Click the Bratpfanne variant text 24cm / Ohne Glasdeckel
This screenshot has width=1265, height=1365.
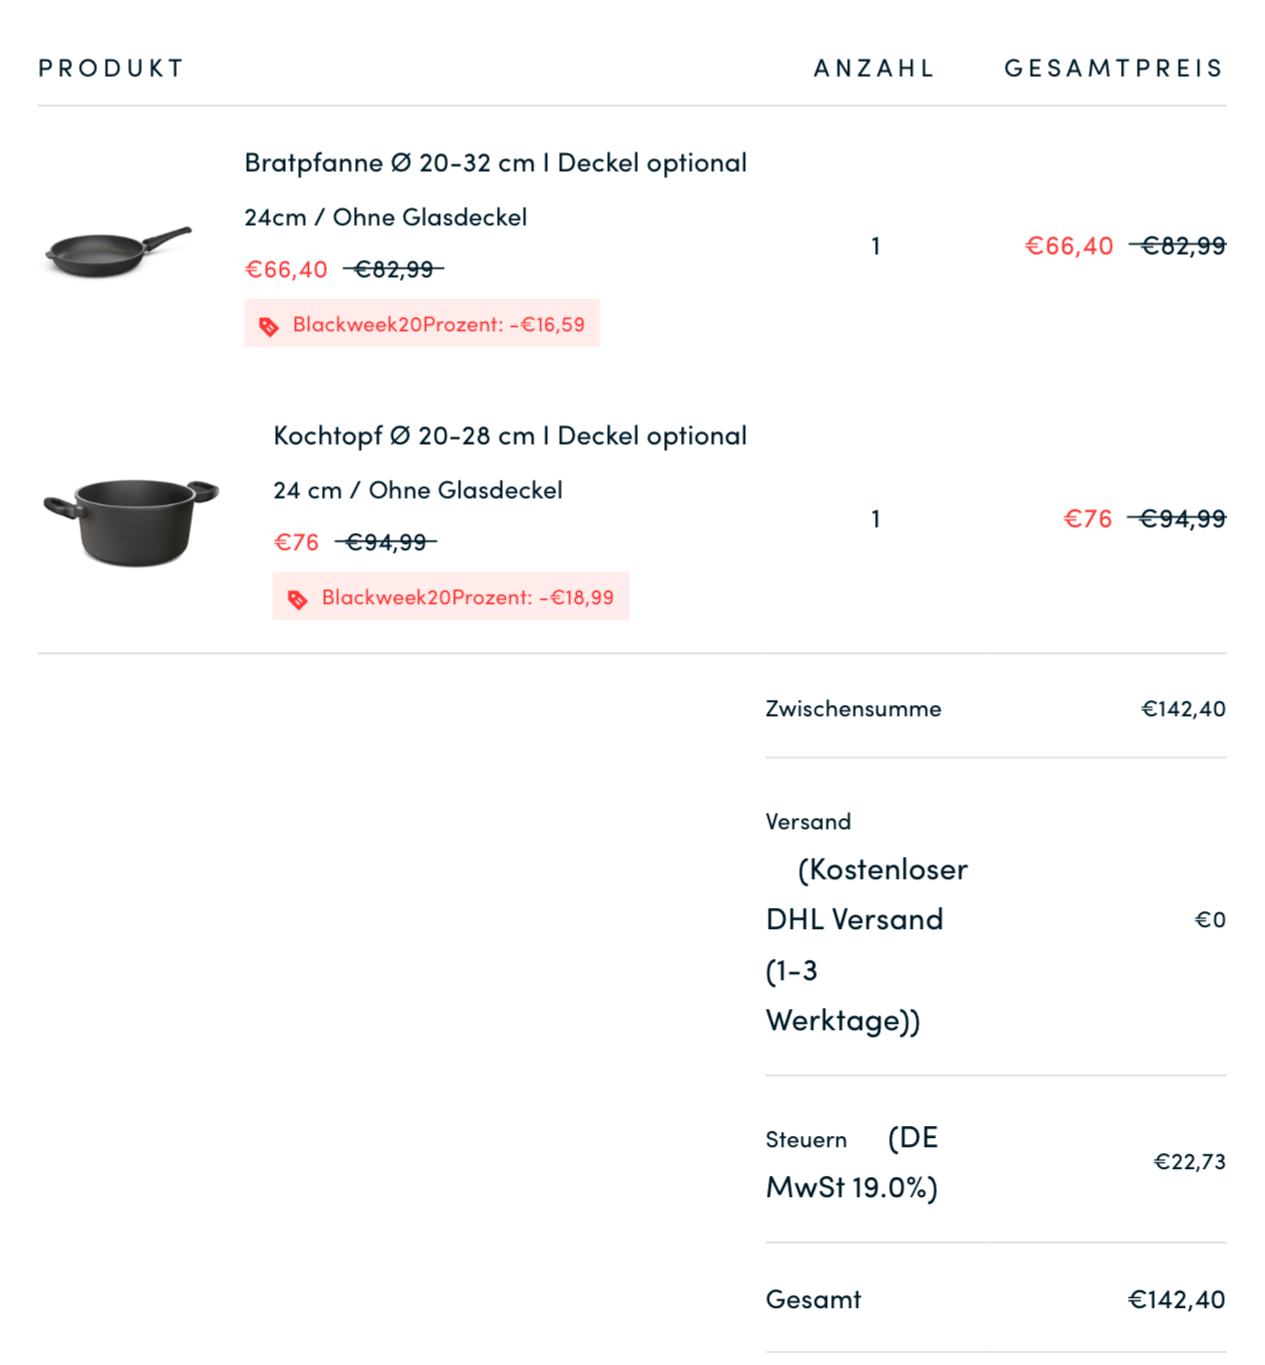385,217
